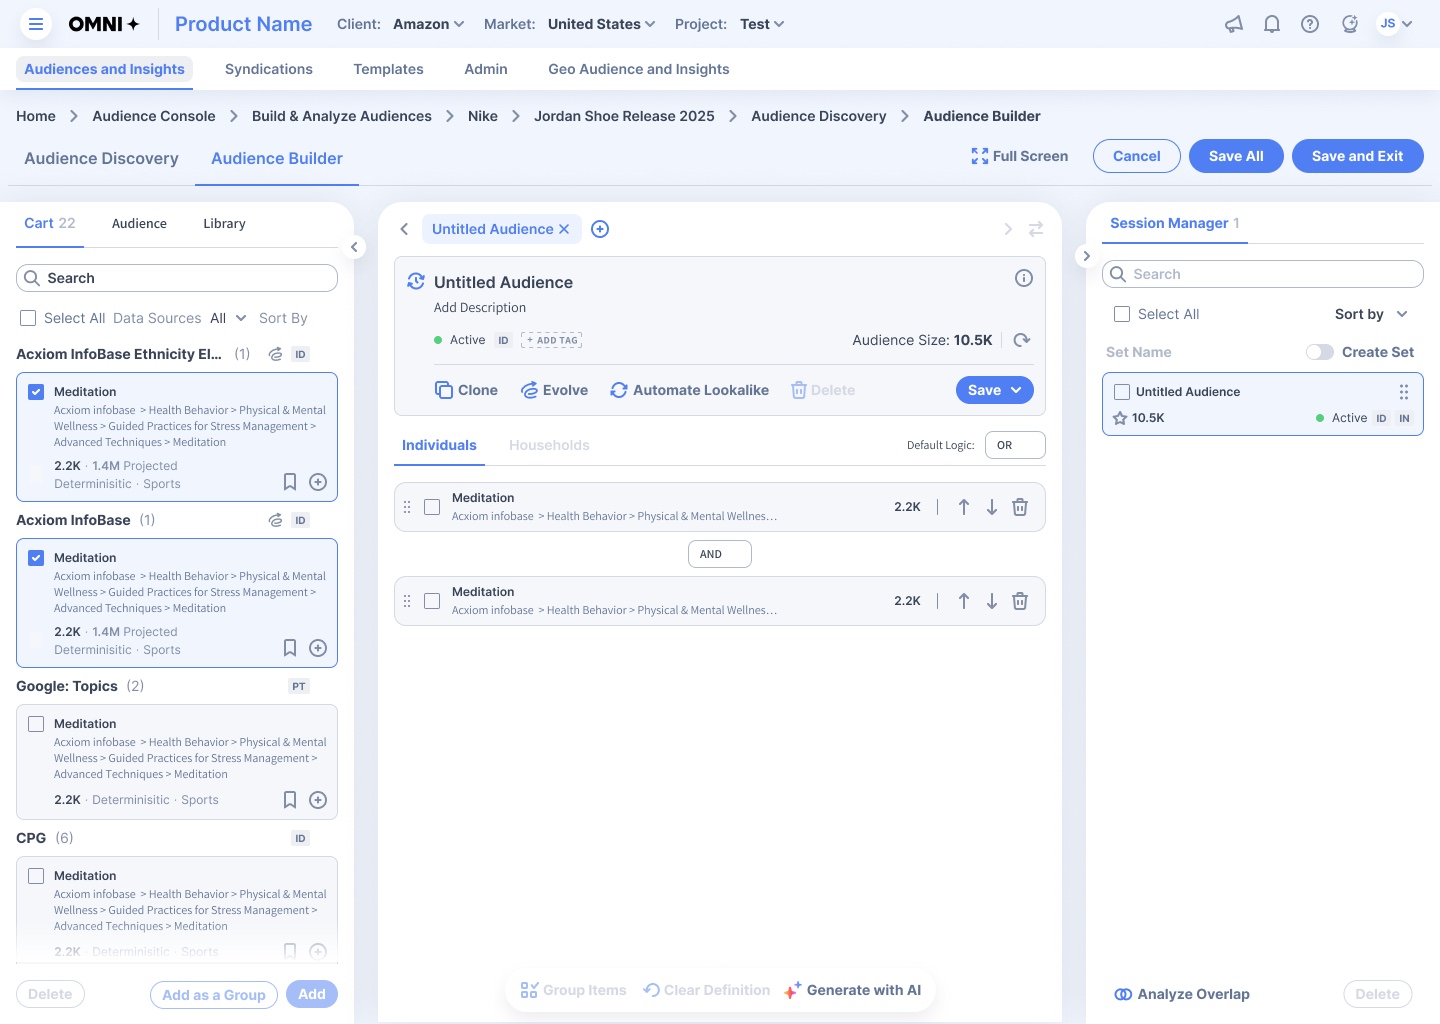Collapse the Session Manager panel
The image size is (1440, 1024).
coord(1086,256)
